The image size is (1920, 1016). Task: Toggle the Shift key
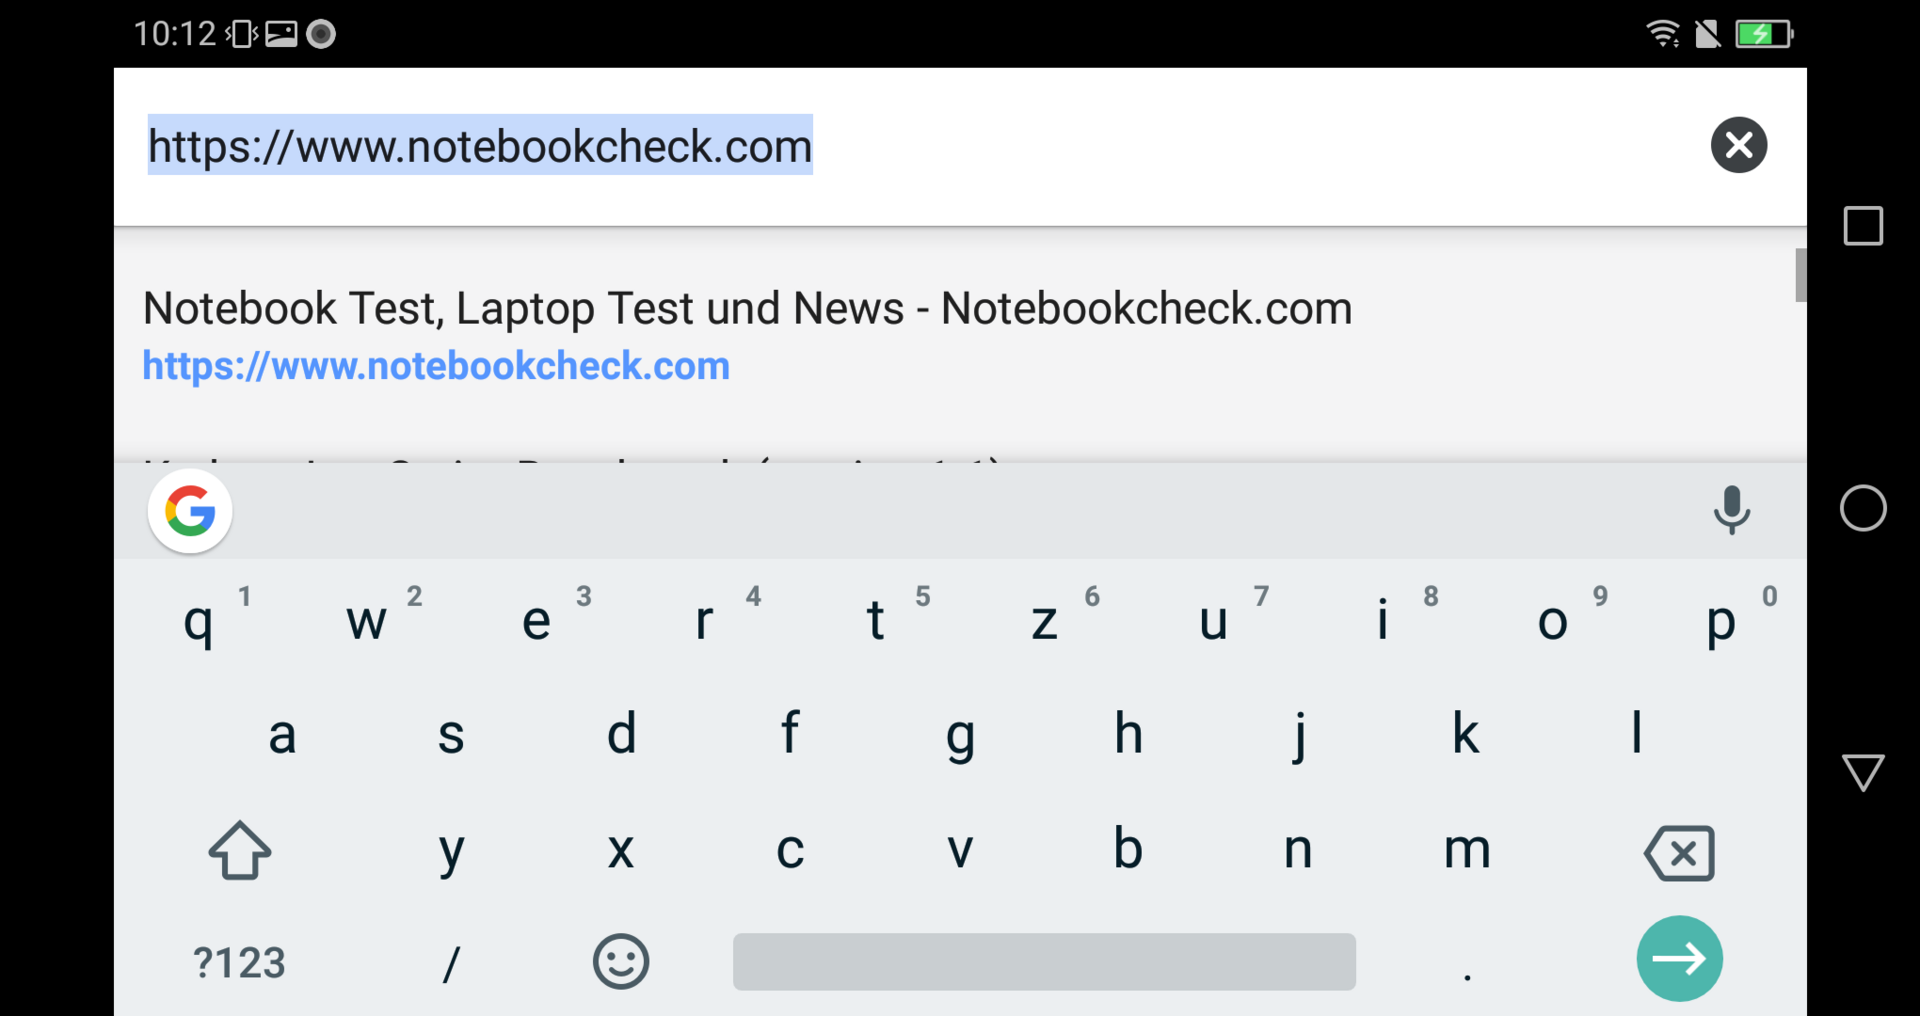[x=240, y=851]
